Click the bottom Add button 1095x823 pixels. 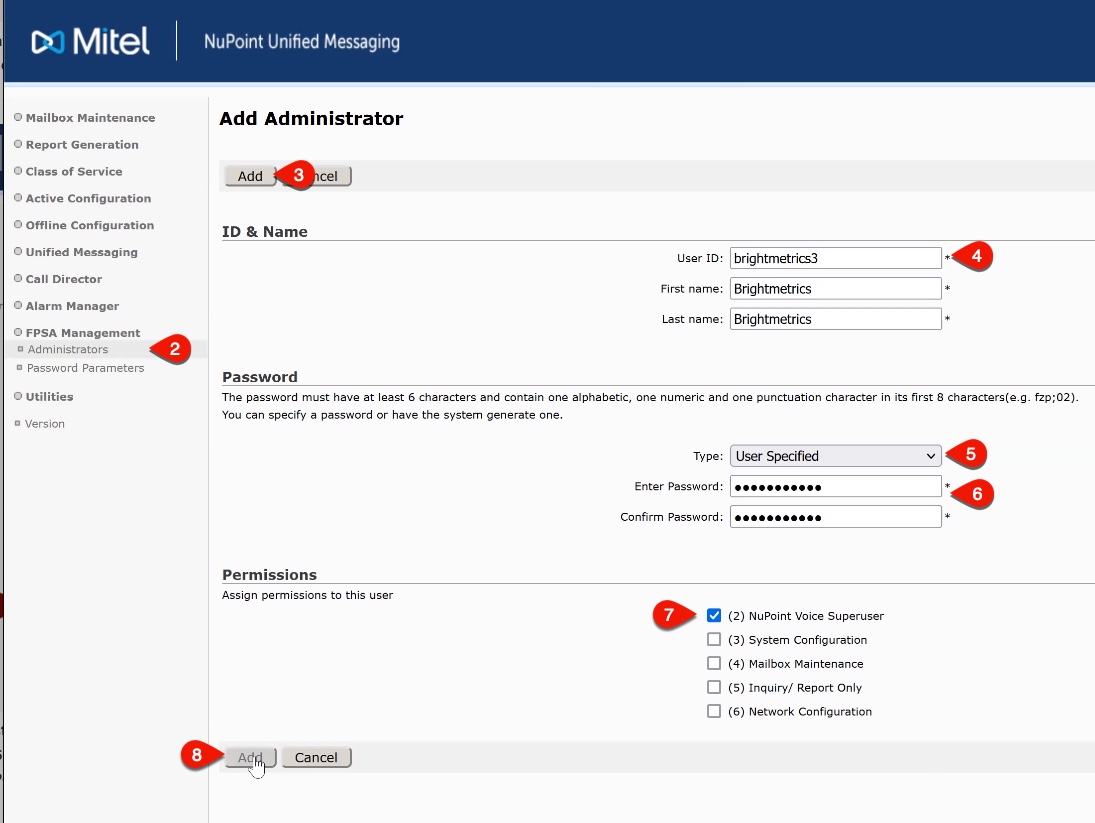coord(250,757)
